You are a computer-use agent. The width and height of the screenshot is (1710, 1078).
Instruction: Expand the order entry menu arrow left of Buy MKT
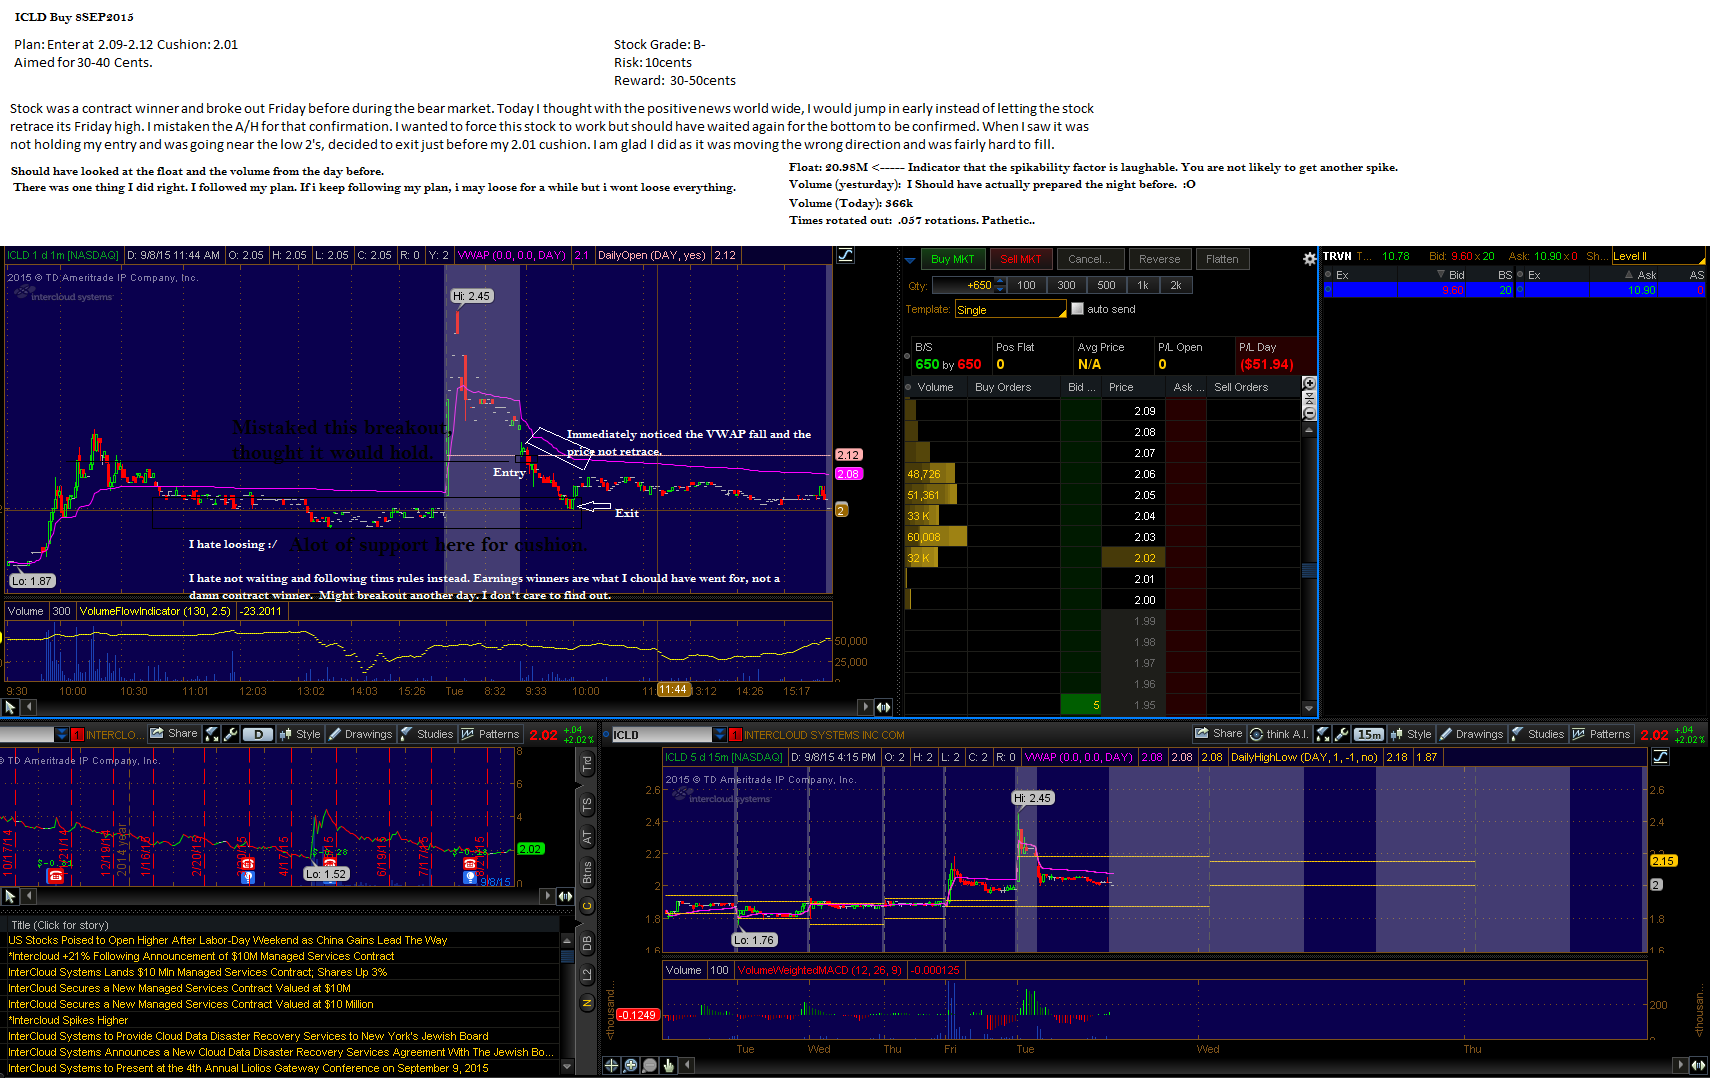coord(910,260)
